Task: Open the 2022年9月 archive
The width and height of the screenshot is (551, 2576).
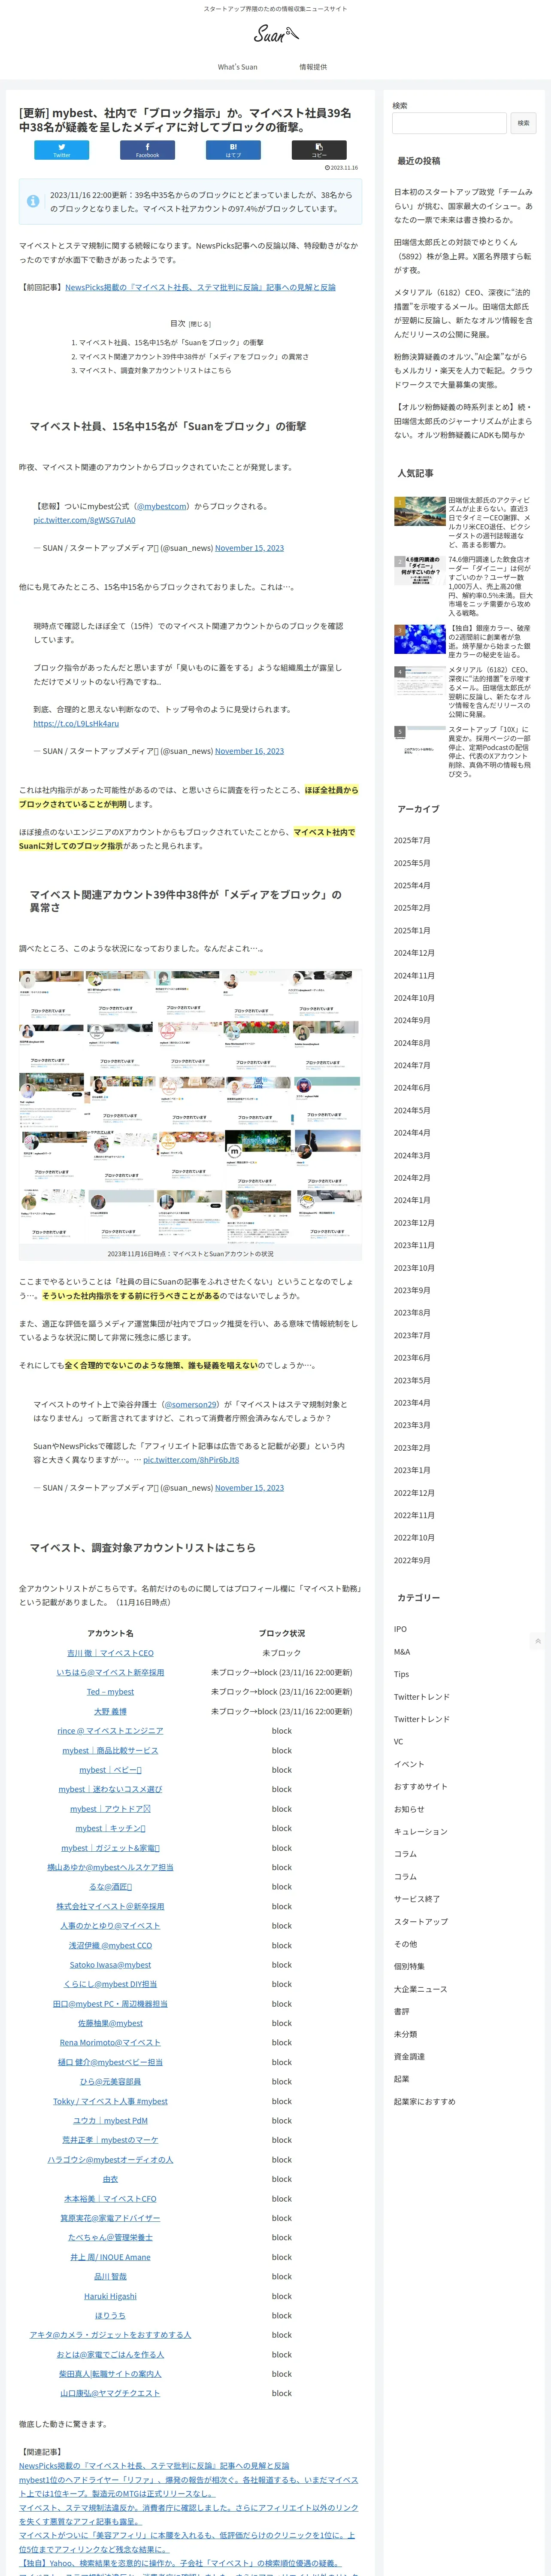Action: pos(412,1560)
